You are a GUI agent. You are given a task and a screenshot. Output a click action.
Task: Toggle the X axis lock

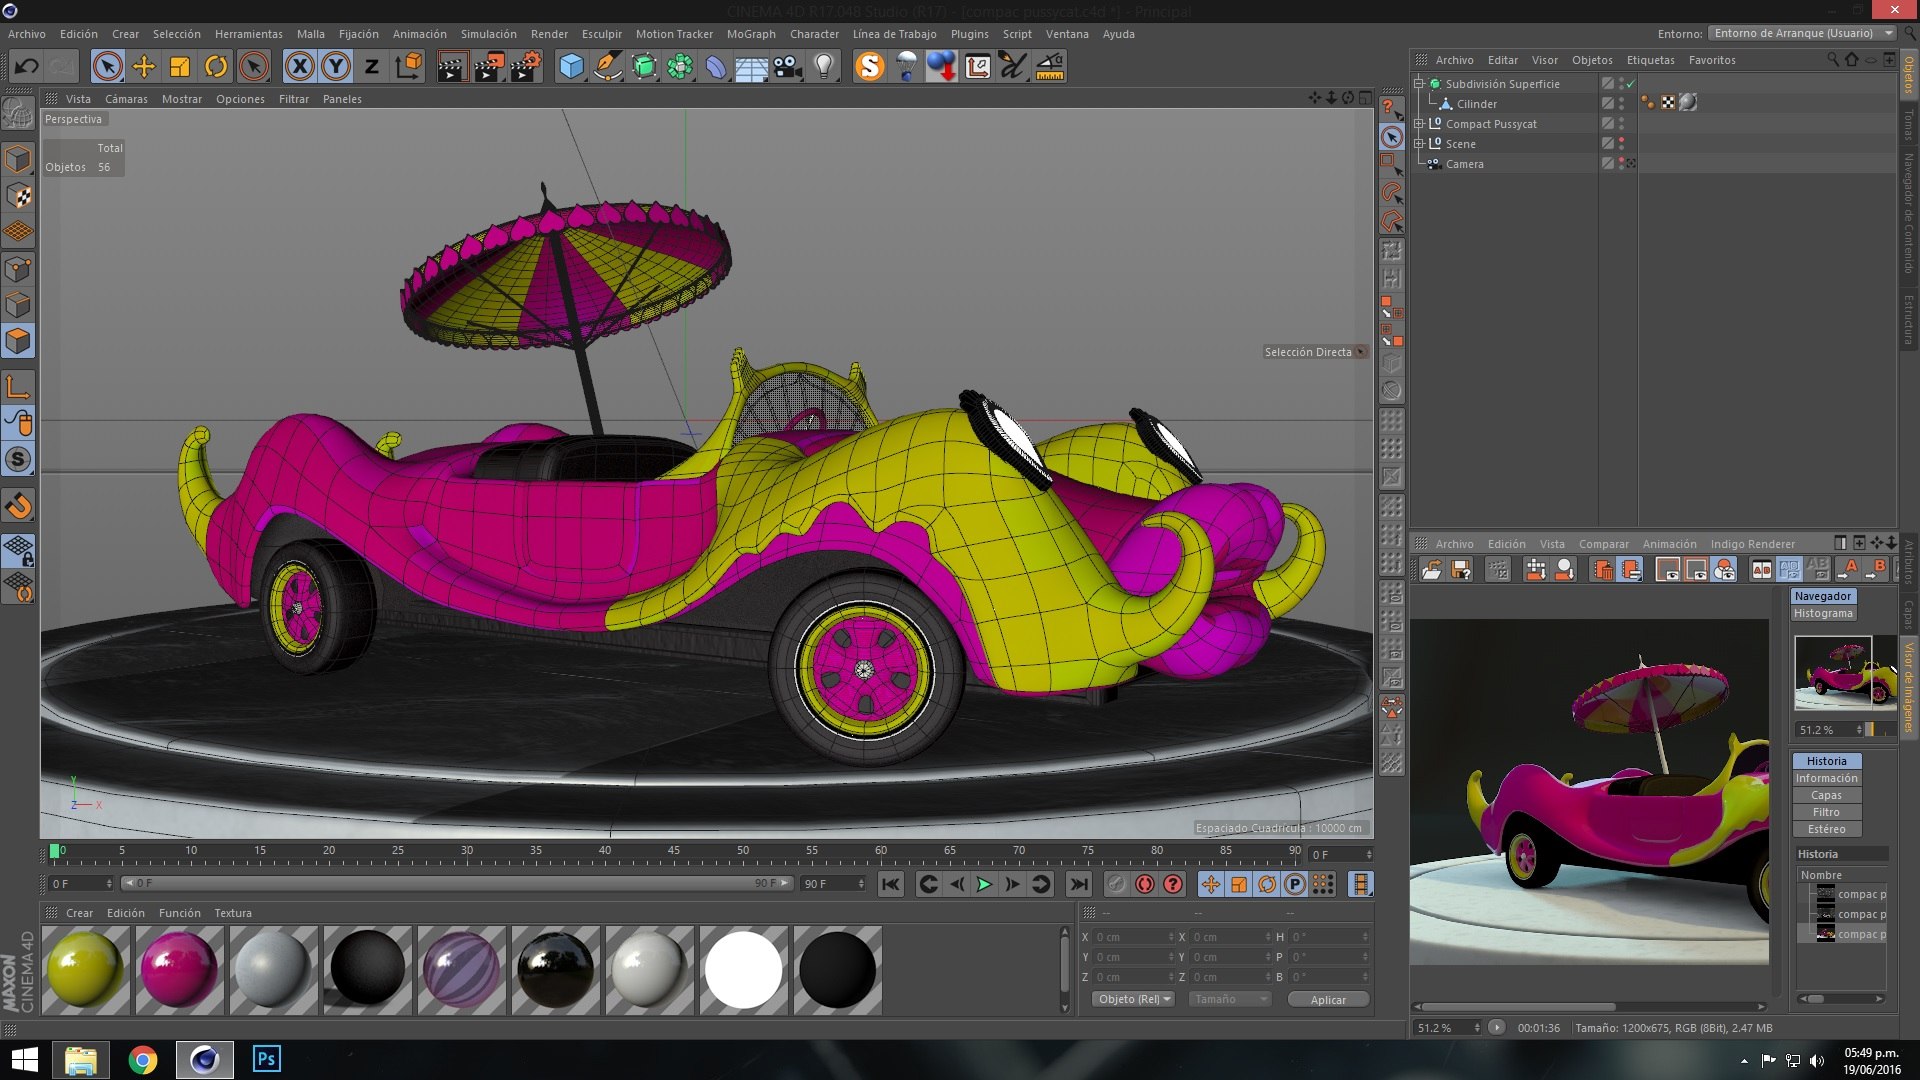point(299,67)
